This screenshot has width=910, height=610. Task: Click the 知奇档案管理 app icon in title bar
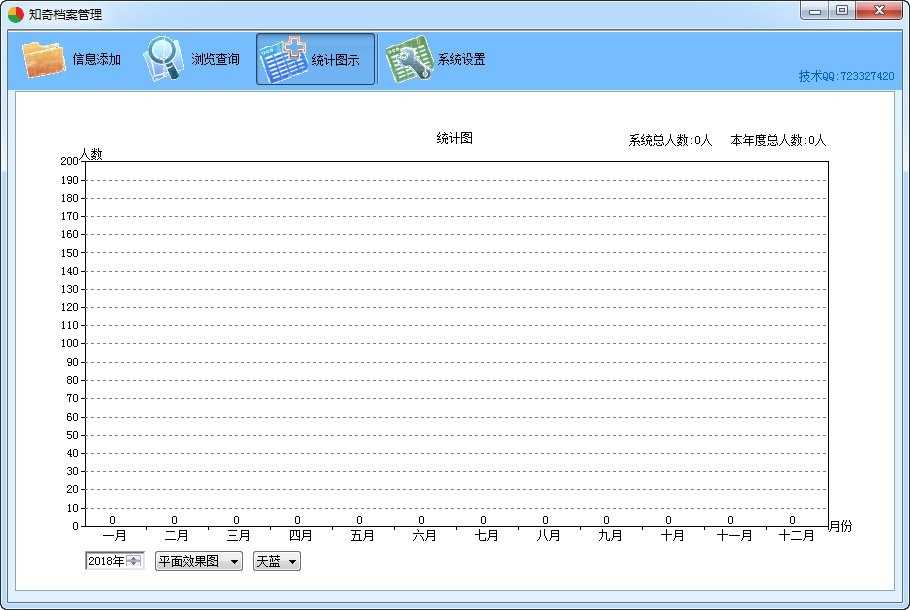coord(16,15)
